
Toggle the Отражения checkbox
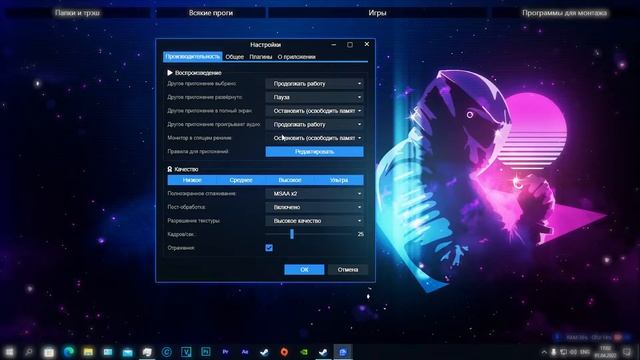coord(269,248)
